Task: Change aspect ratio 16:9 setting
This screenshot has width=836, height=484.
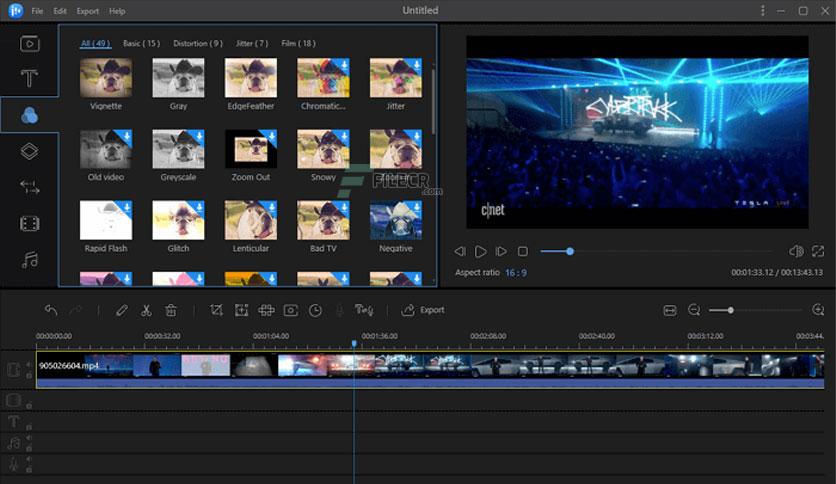Action: (x=516, y=273)
